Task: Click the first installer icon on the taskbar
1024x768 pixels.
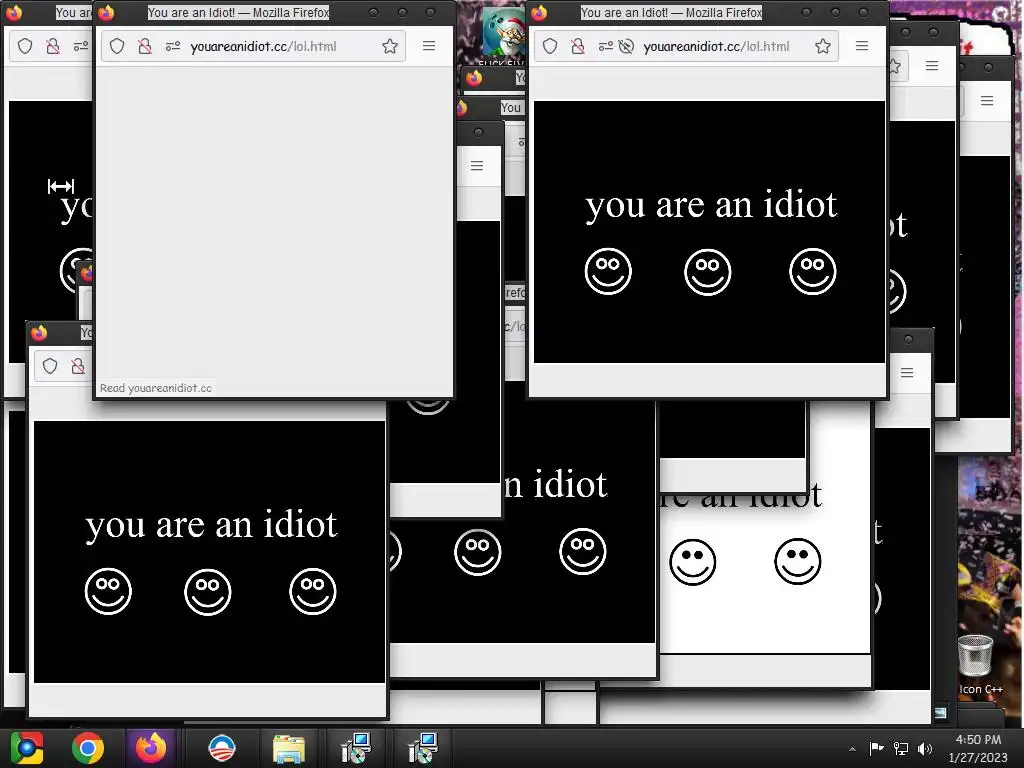Action: (356, 748)
